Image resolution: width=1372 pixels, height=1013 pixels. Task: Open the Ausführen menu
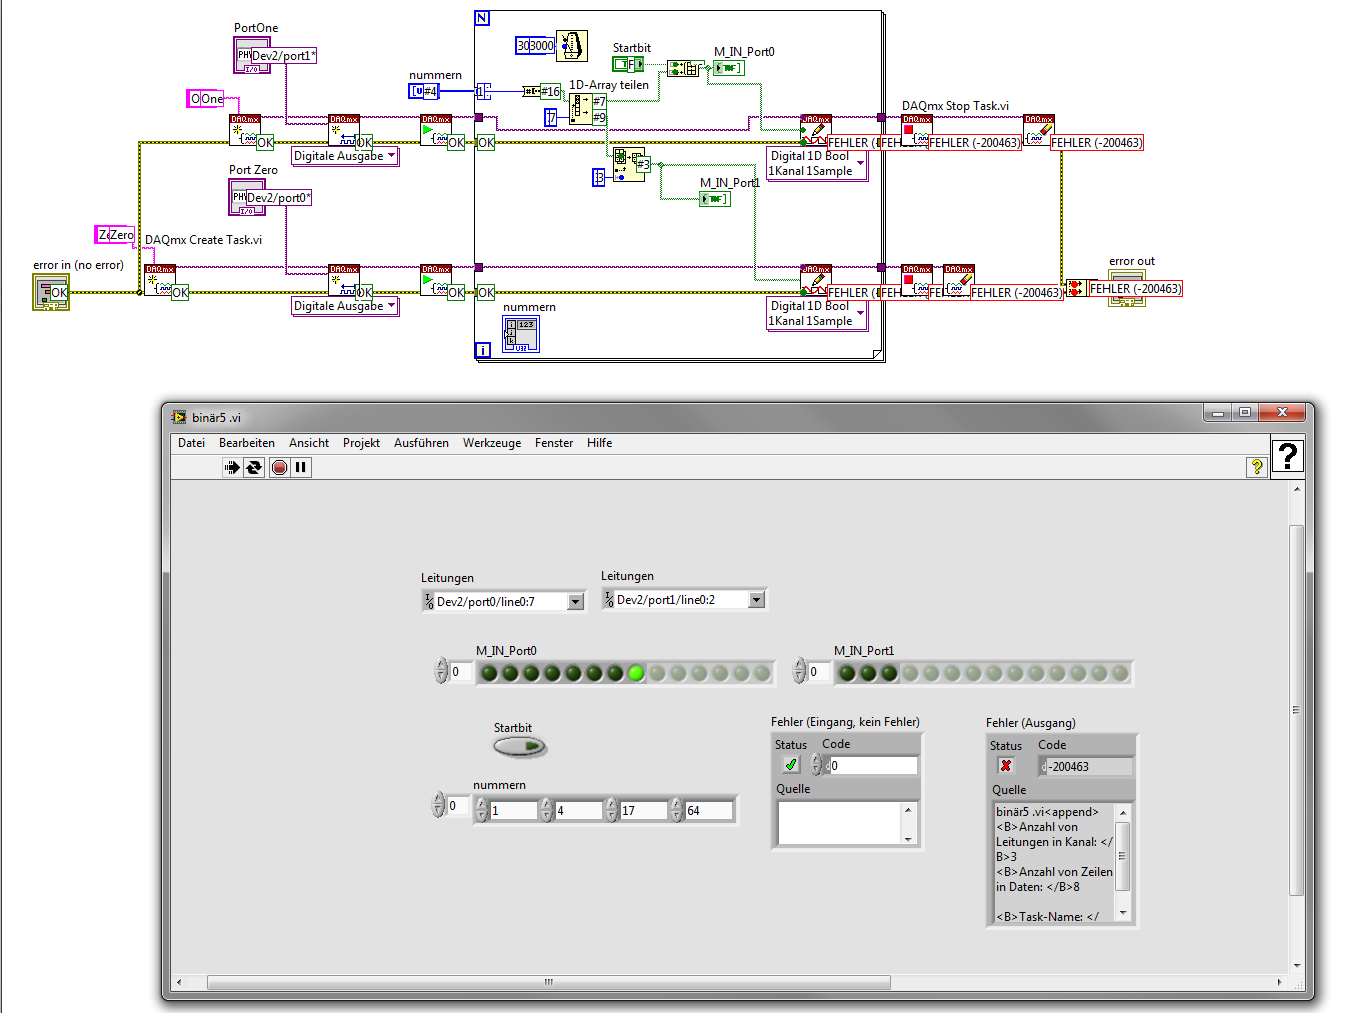click(x=421, y=443)
